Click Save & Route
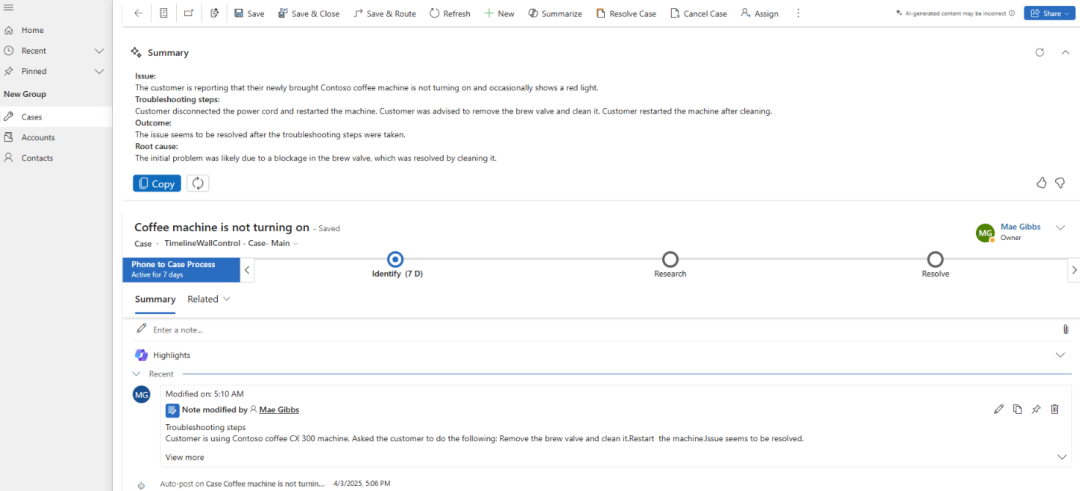This screenshot has width=1080, height=491. tap(384, 14)
